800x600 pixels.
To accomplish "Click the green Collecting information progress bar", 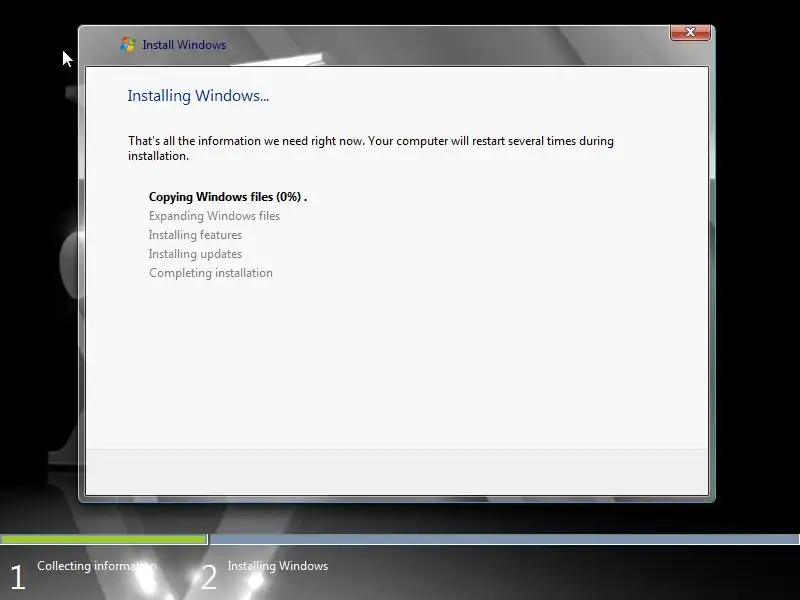I will (104, 539).
